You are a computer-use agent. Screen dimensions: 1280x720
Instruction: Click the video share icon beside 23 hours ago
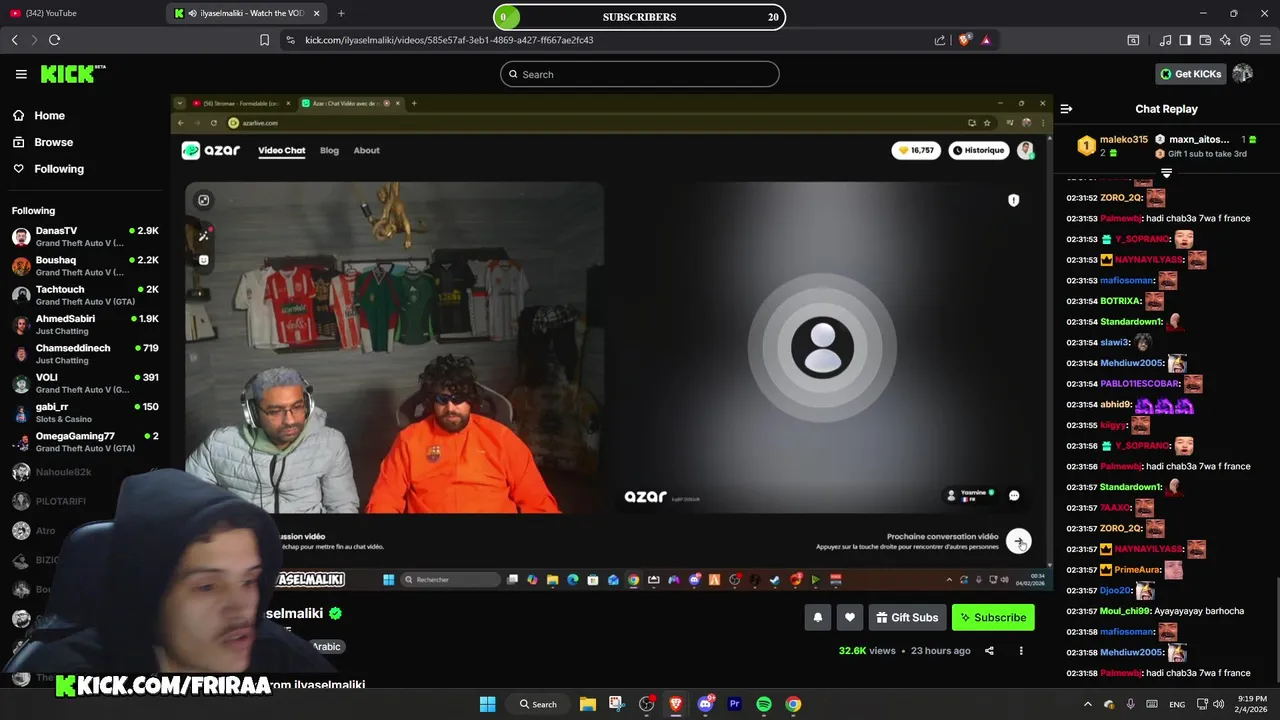click(x=989, y=651)
